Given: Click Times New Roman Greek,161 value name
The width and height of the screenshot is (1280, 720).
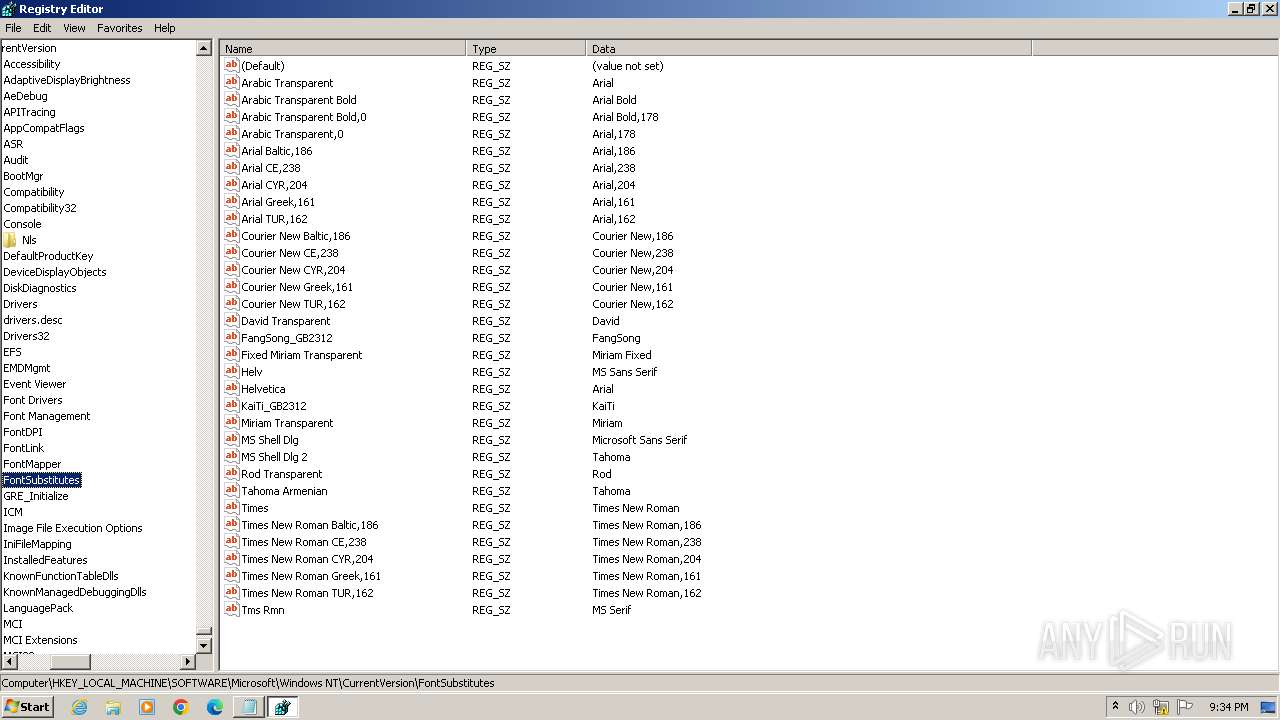Looking at the screenshot, I should (311, 576).
